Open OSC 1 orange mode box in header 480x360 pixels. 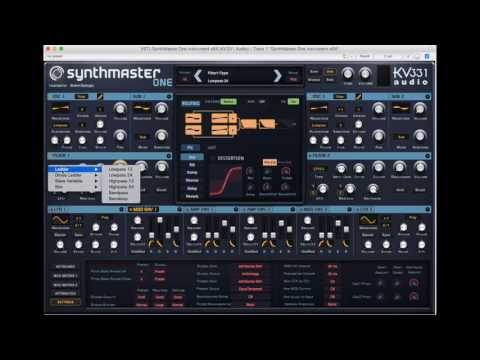click(x=81, y=97)
